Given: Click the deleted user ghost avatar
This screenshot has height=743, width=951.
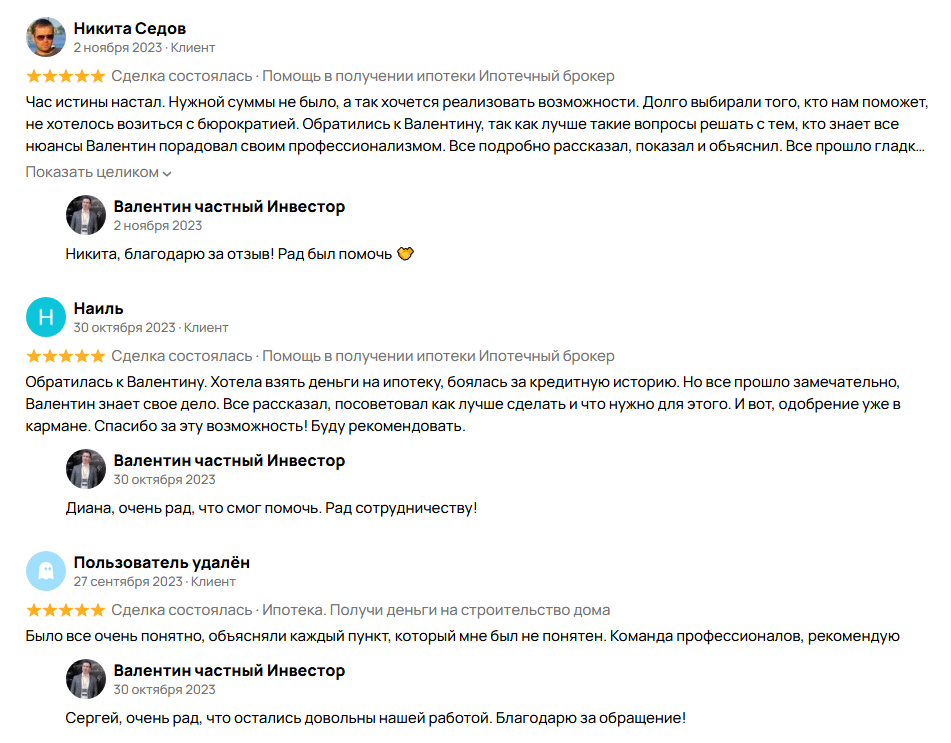Looking at the screenshot, I should tap(45, 572).
